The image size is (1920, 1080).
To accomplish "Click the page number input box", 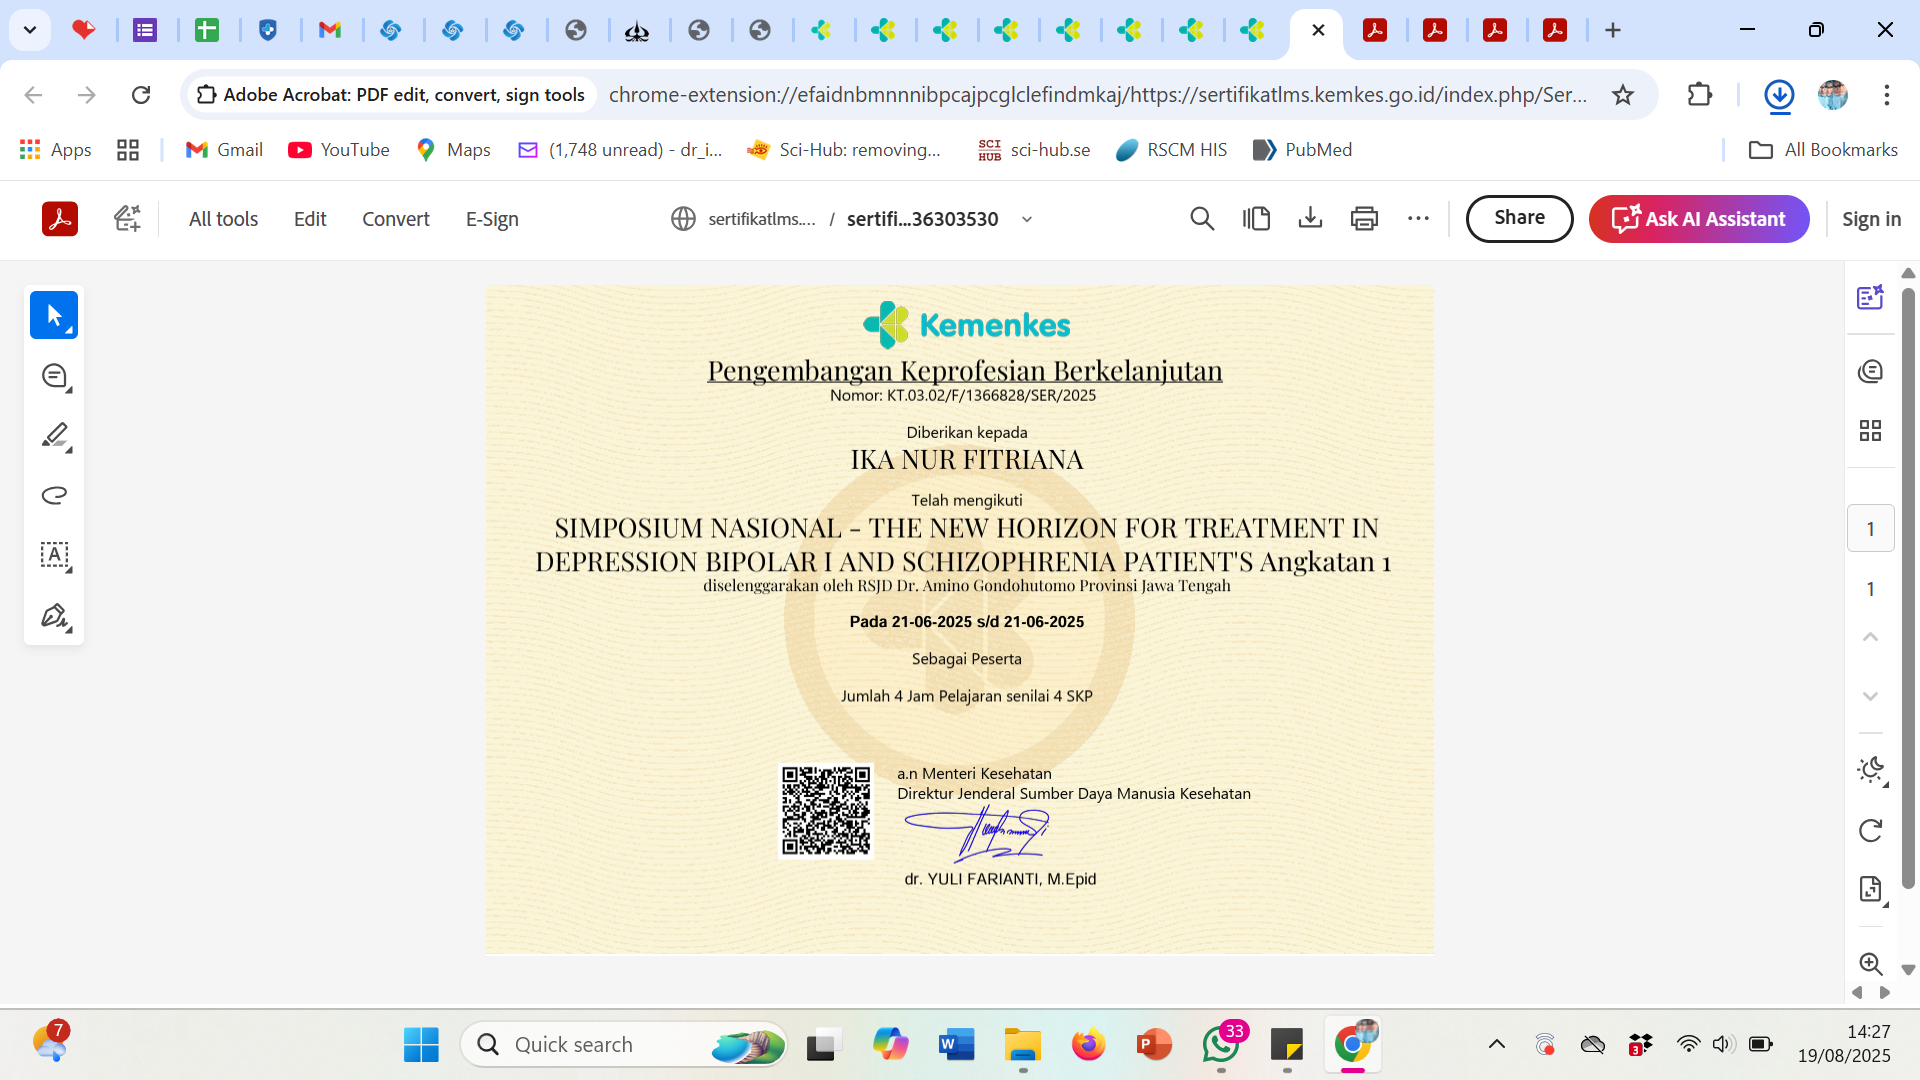I will click(x=1870, y=529).
